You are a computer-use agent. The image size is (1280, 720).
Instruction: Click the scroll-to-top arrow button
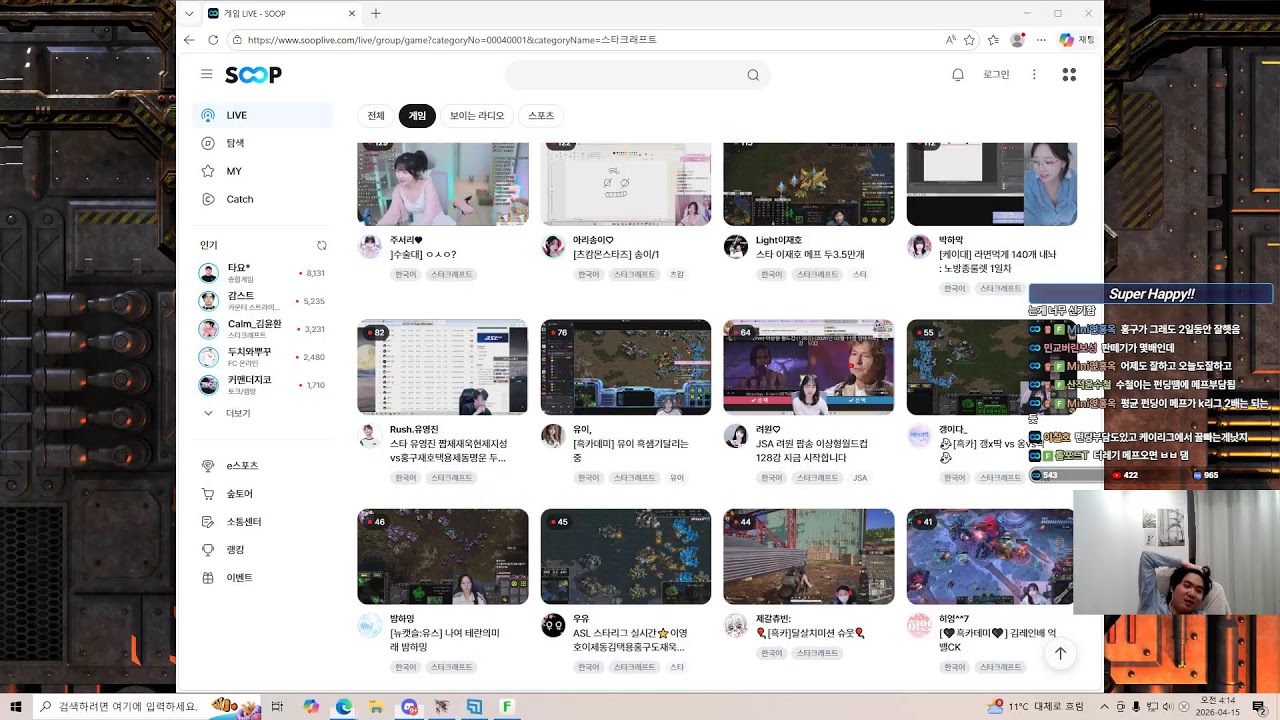click(x=1060, y=653)
